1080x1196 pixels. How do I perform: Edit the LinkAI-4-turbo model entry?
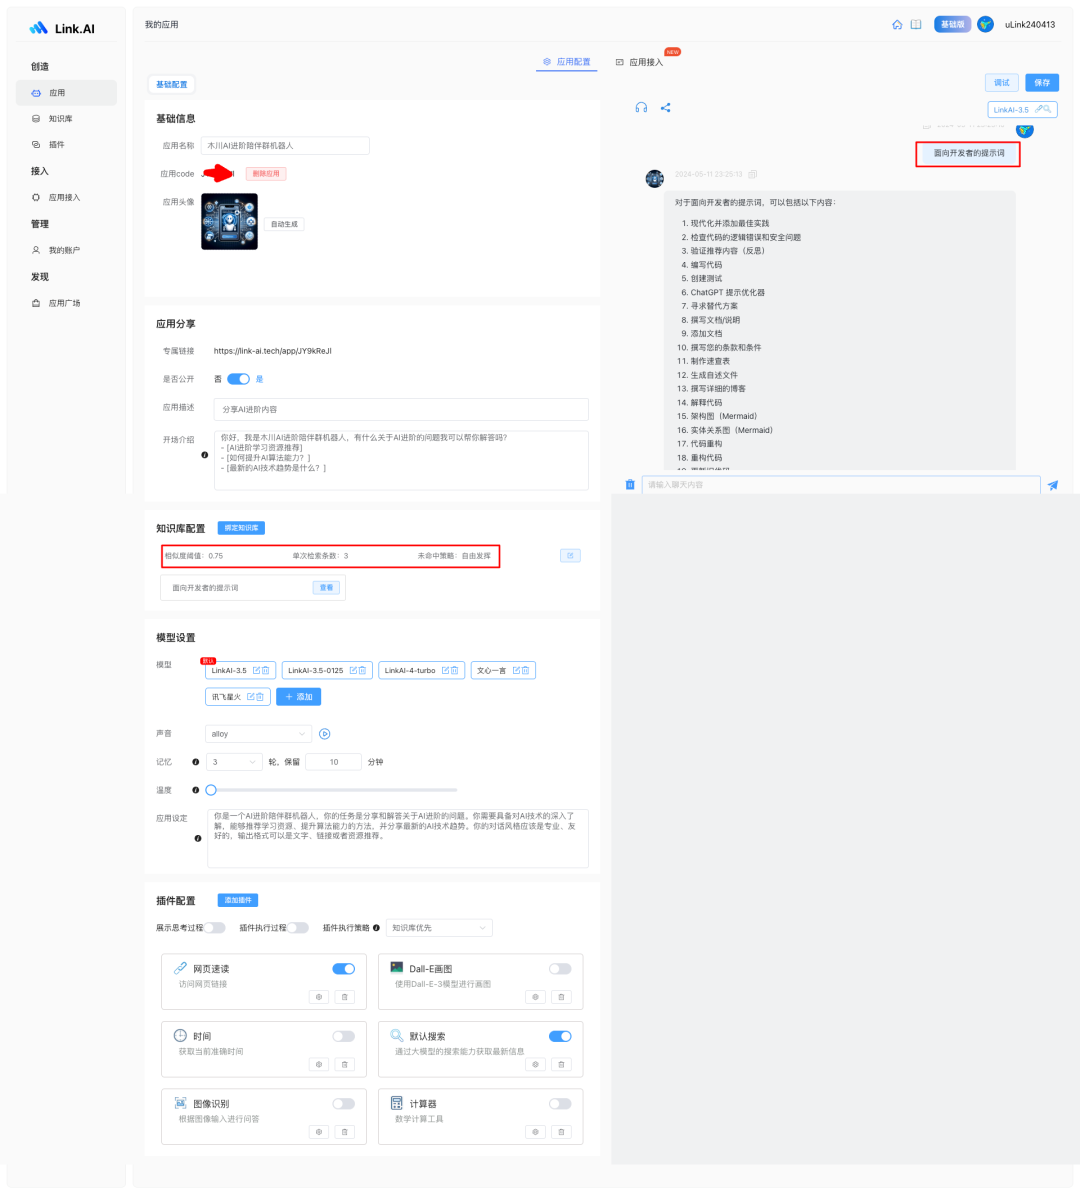[445, 670]
